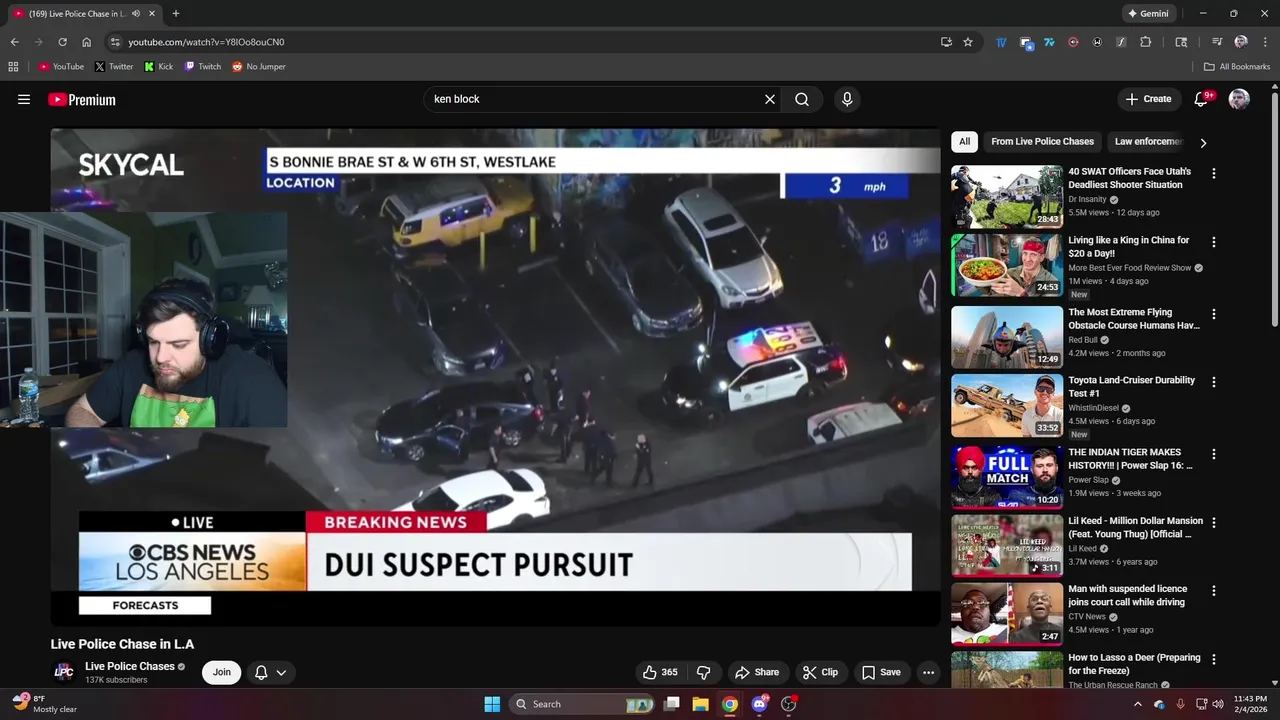The height and width of the screenshot is (720, 1280).
Task: Install app icon in address bar
Action: [946, 42]
